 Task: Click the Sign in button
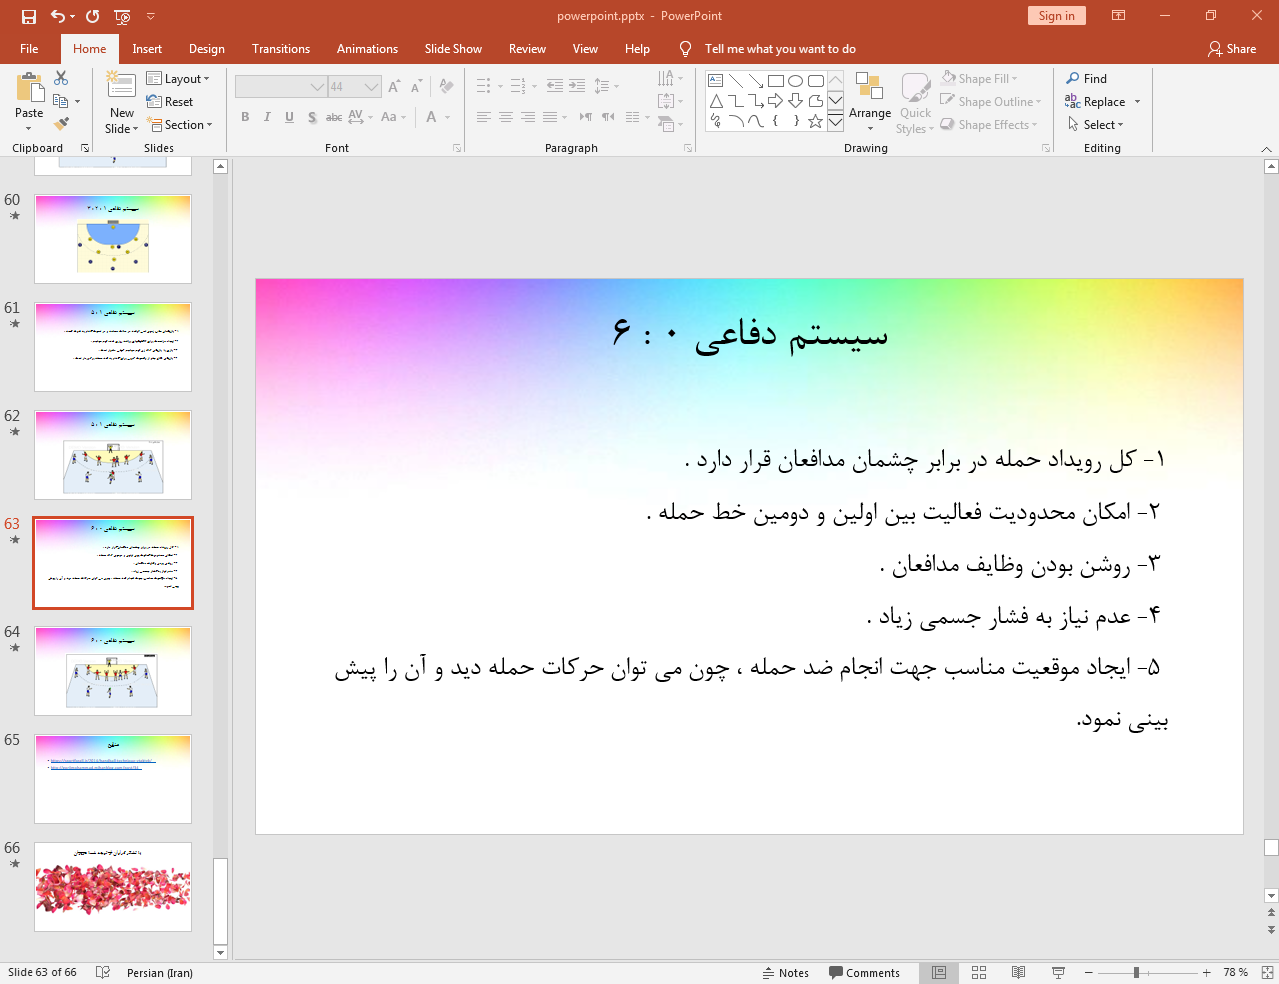(x=1056, y=16)
